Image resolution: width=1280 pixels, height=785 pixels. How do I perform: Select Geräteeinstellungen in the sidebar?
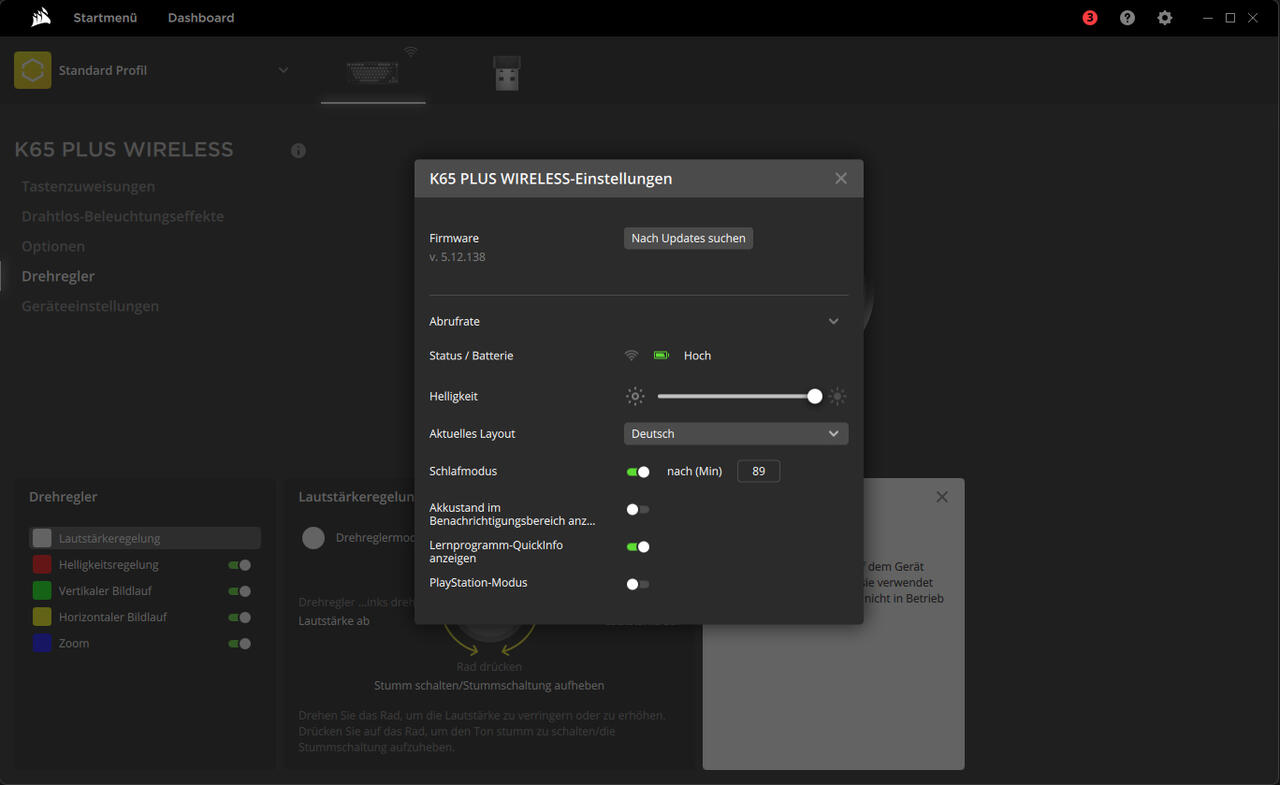[x=90, y=306]
